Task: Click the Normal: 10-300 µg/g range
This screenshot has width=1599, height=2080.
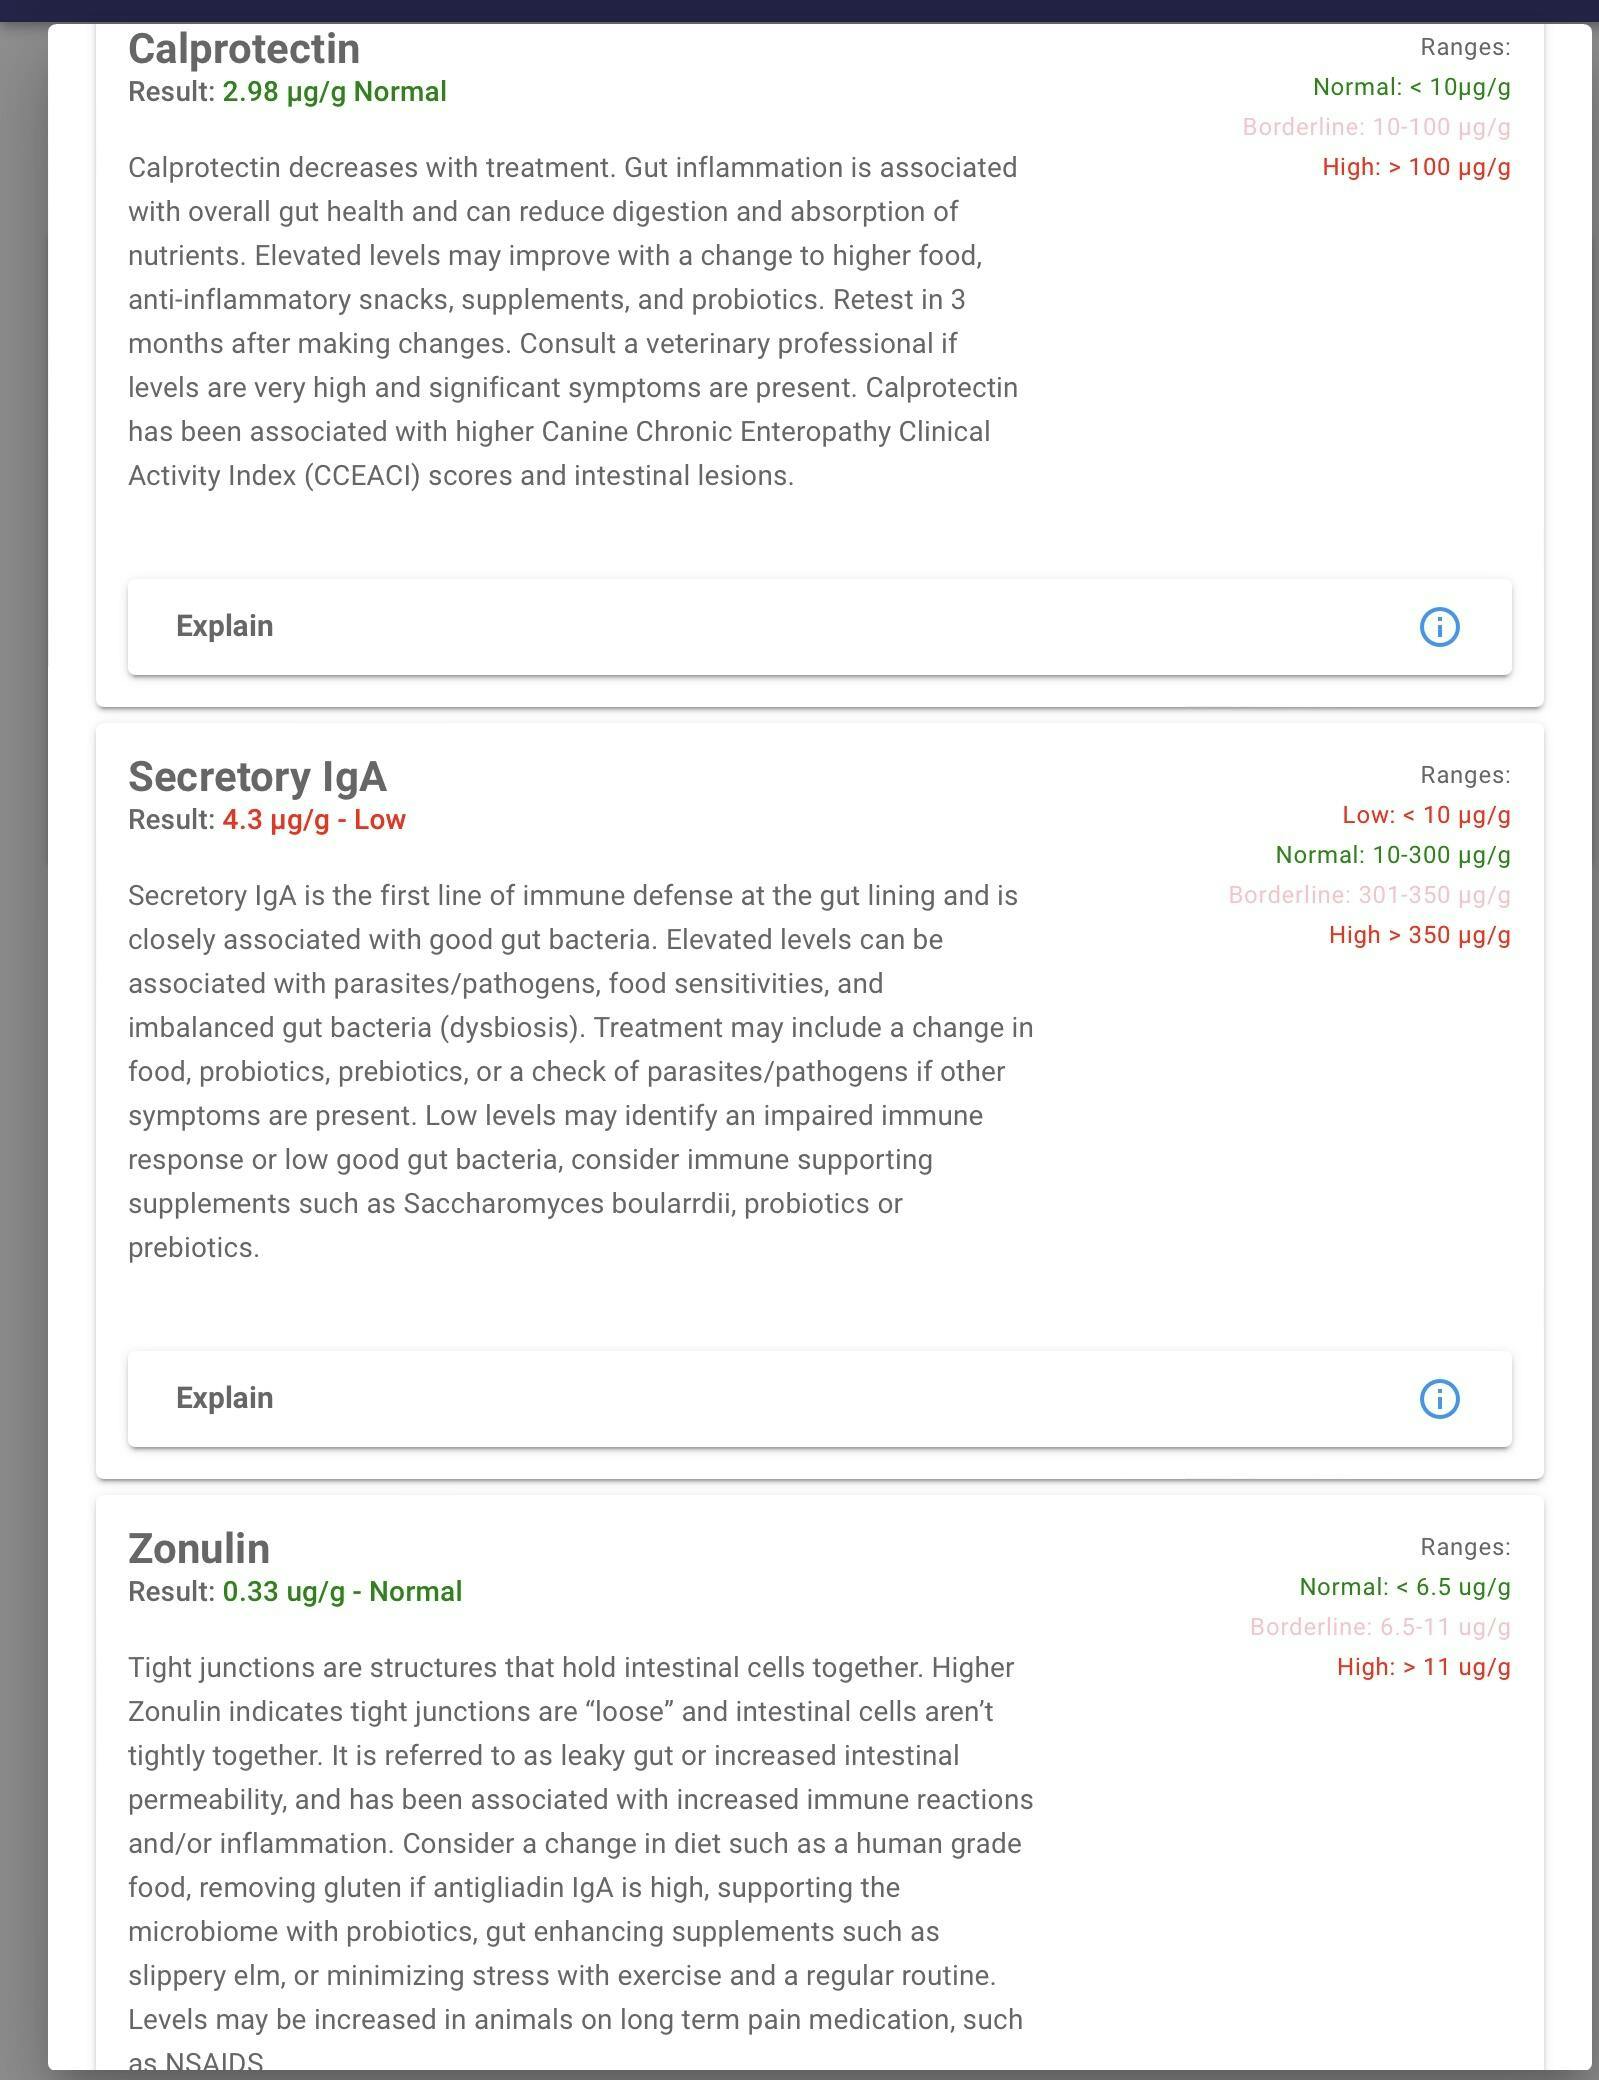Action: coord(1393,855)
